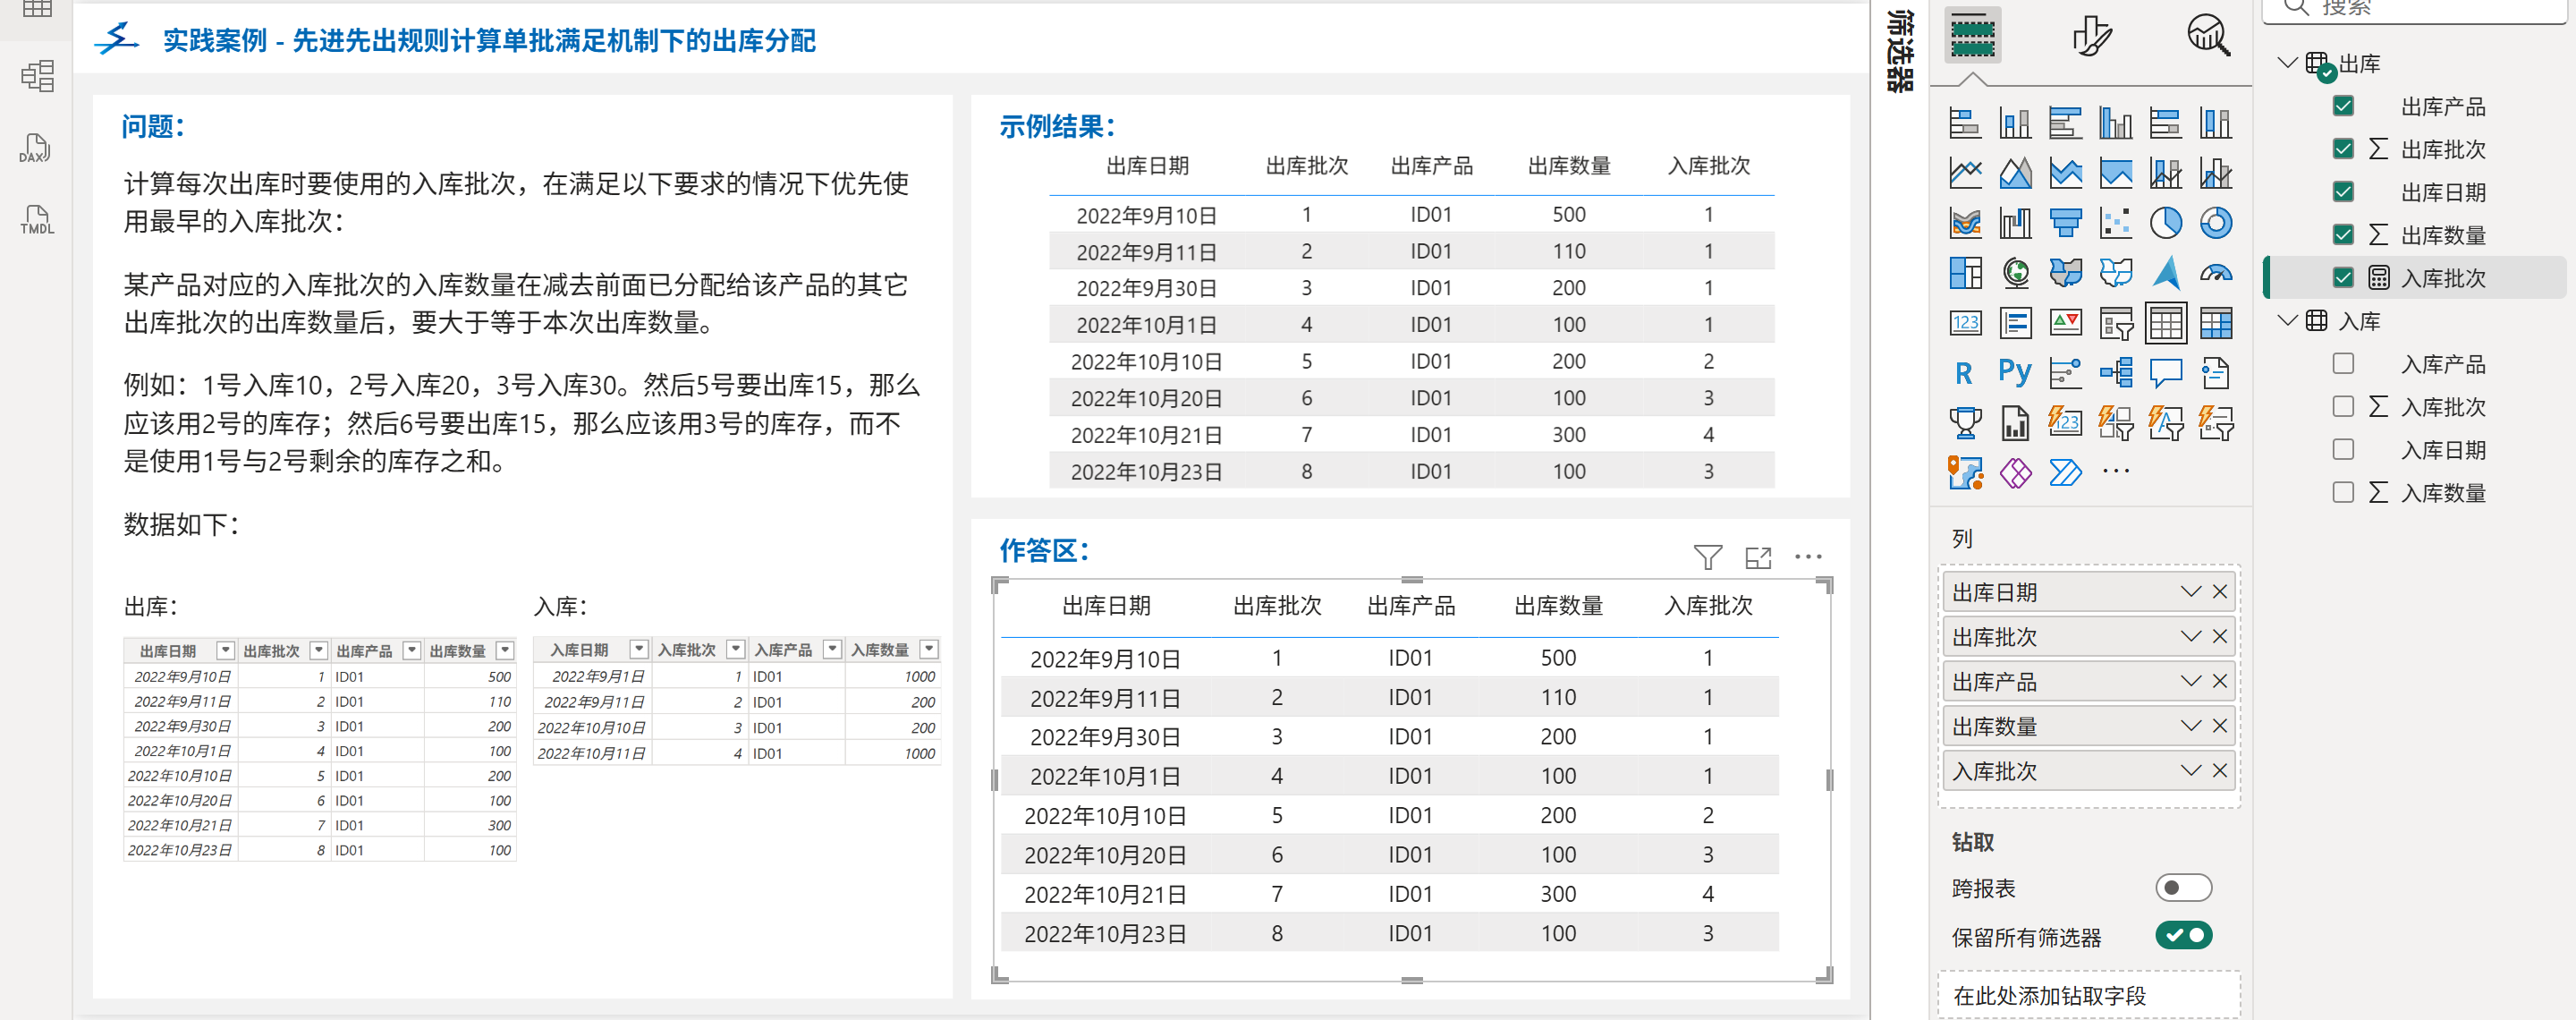The width and height of the screenshot is (2576, 1020).
Task: Choose the Python visual icon
Action: [x=2014, y=373]
